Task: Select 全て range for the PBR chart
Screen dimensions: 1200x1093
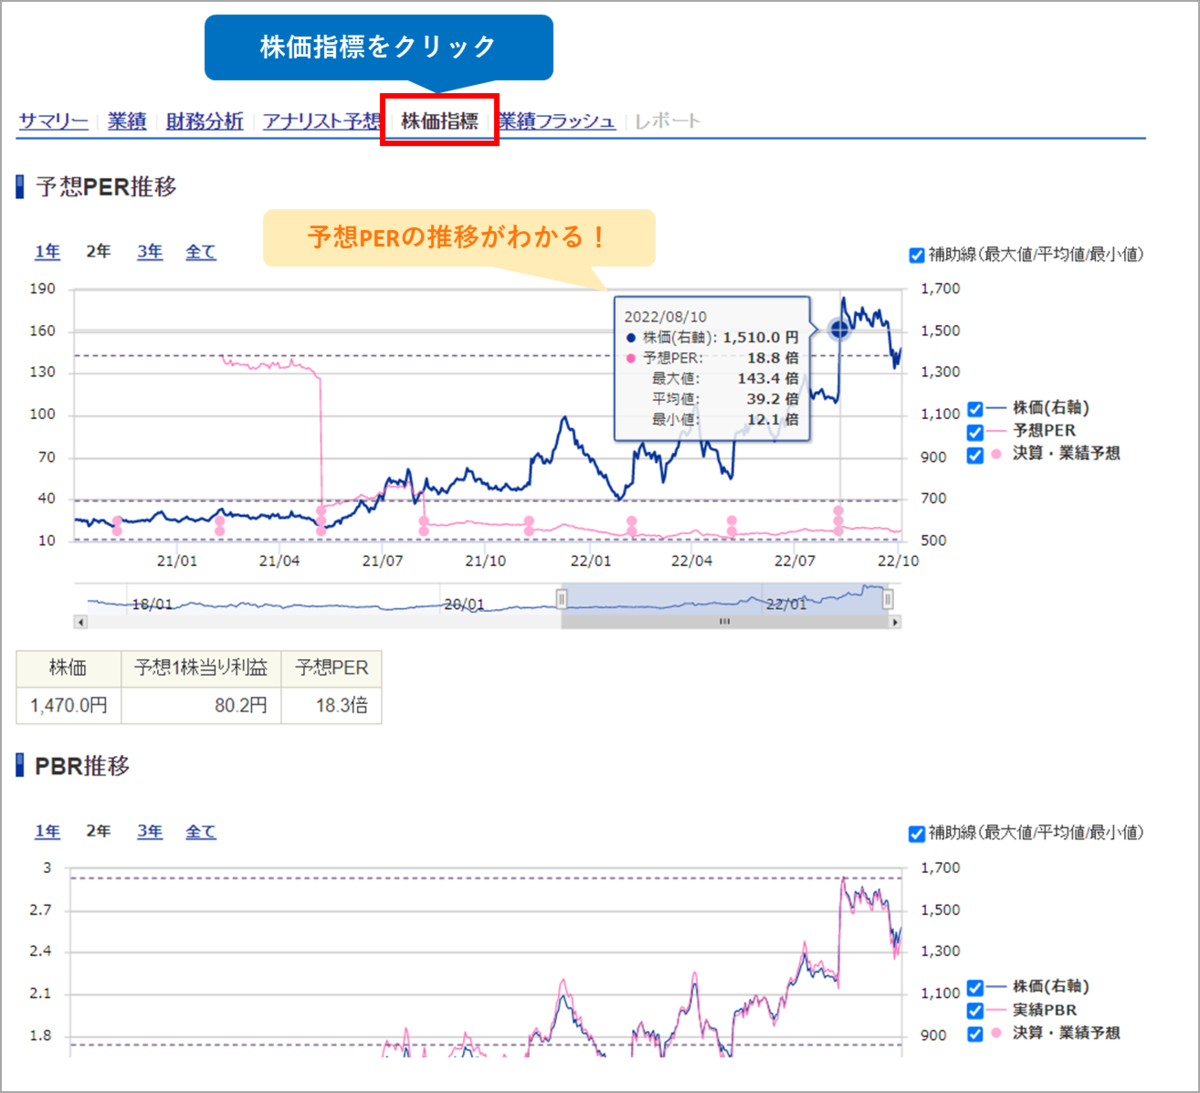Action: (200, 831)
